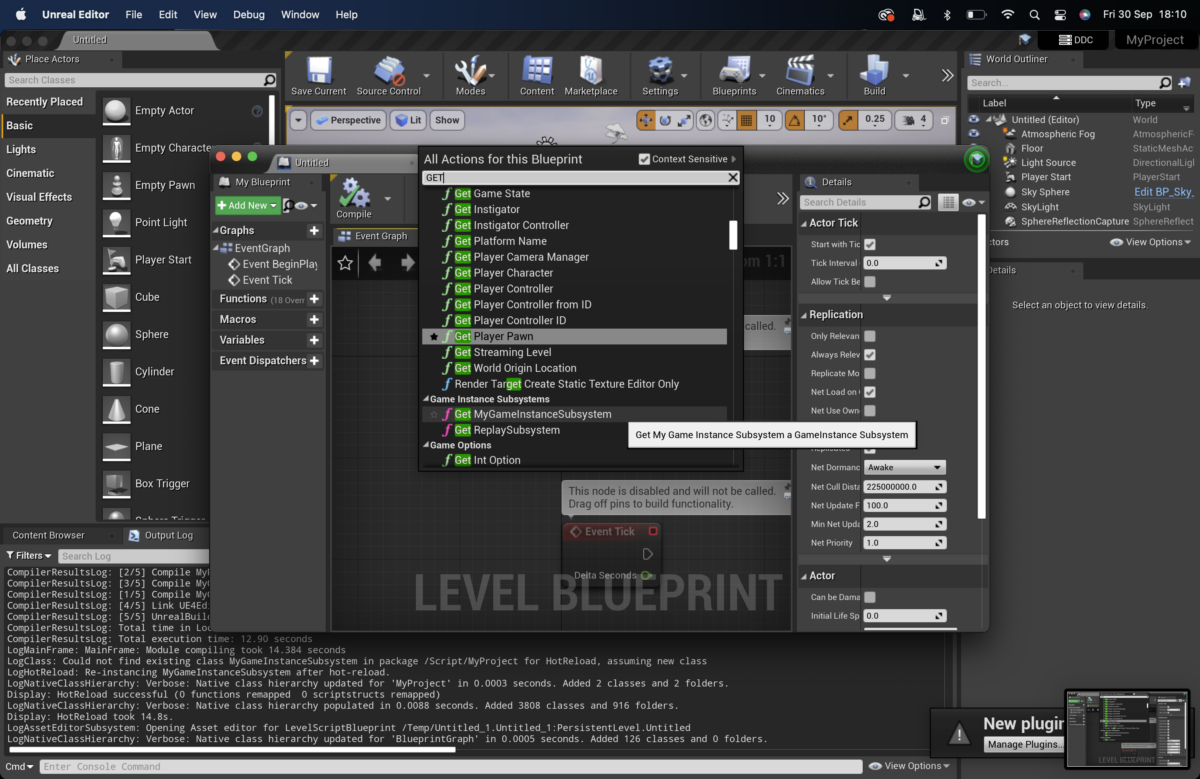
Task: Open View Options in World Outliner
Action: coord(1151,242)
